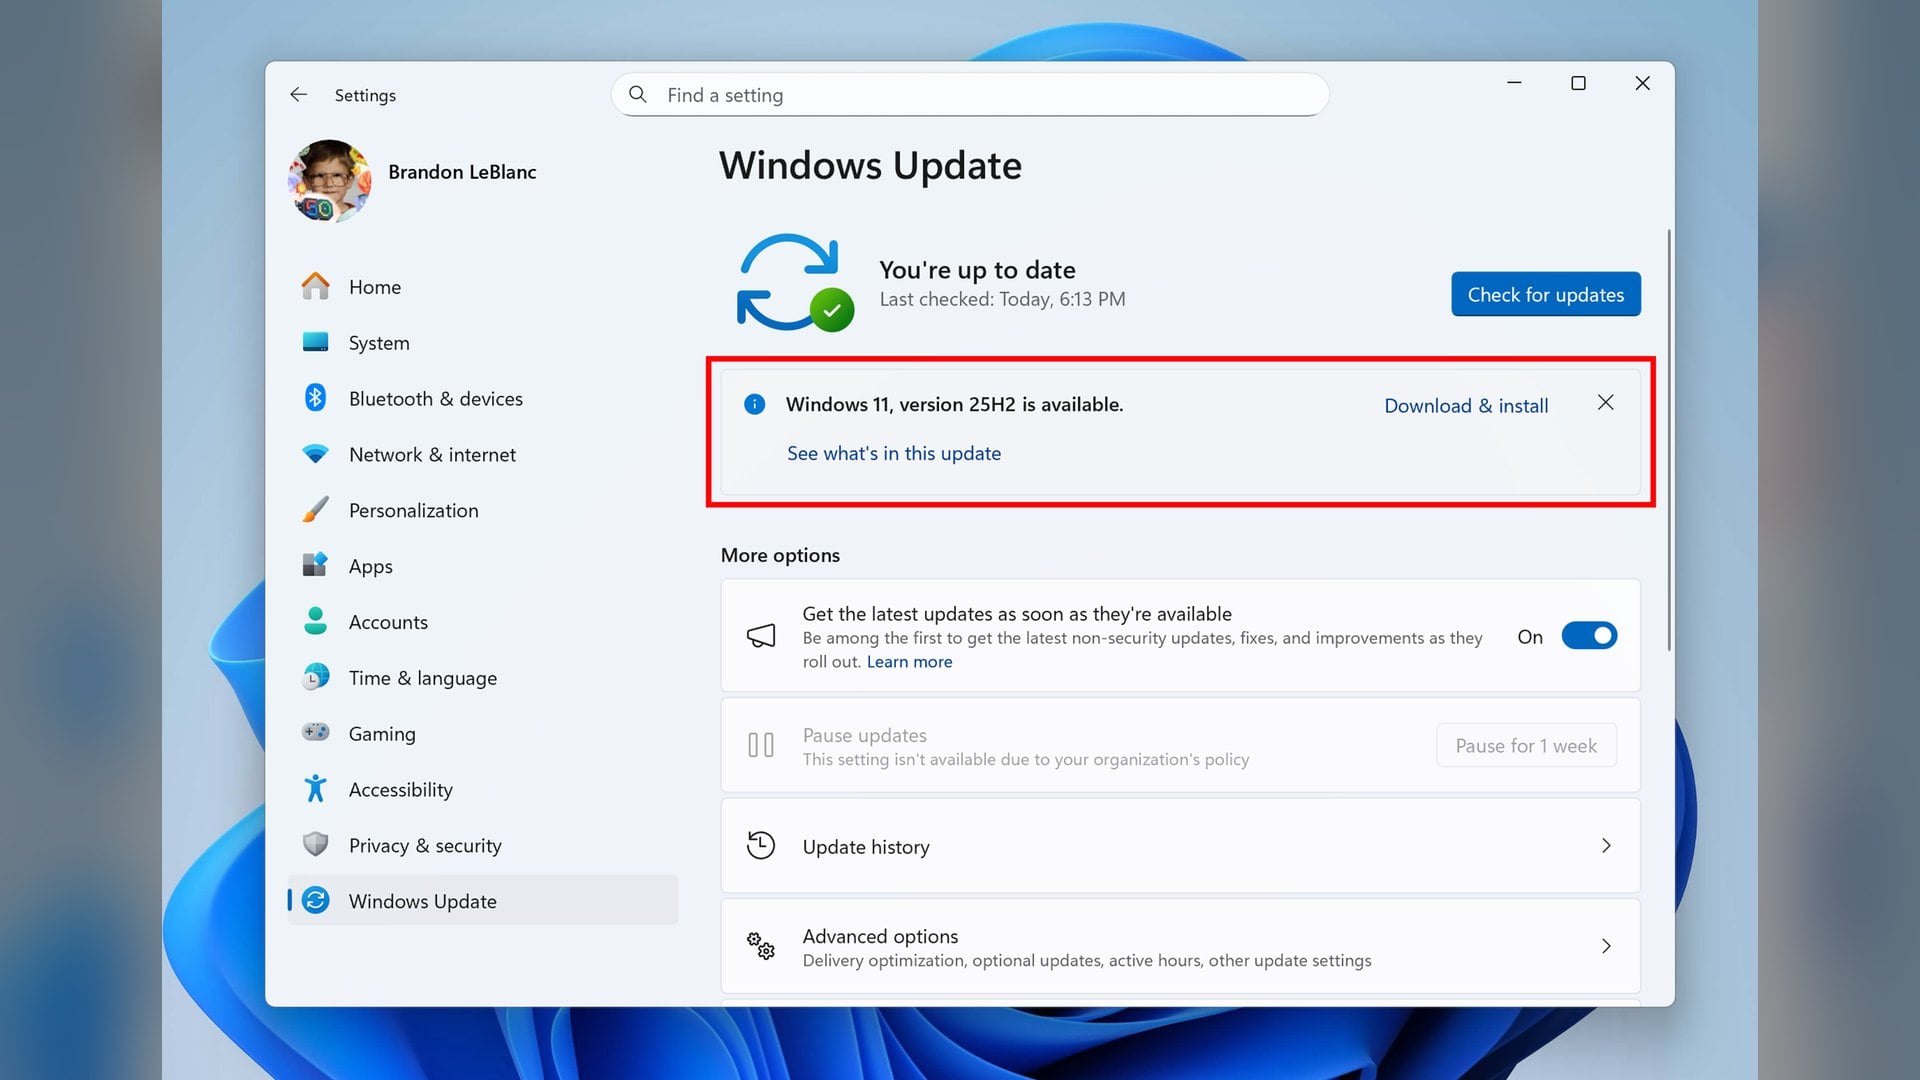Click the Time & language clock icon

pos(315,677)
